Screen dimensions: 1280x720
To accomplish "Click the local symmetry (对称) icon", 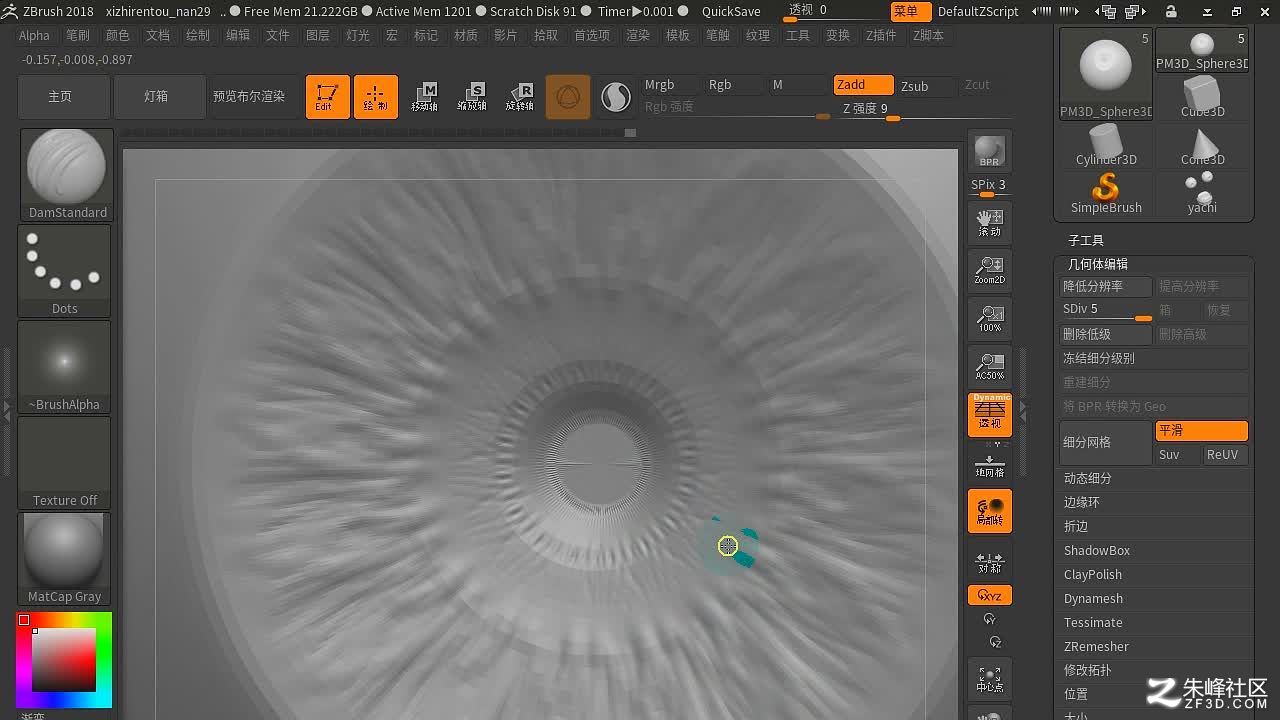I will coord(990,562).
